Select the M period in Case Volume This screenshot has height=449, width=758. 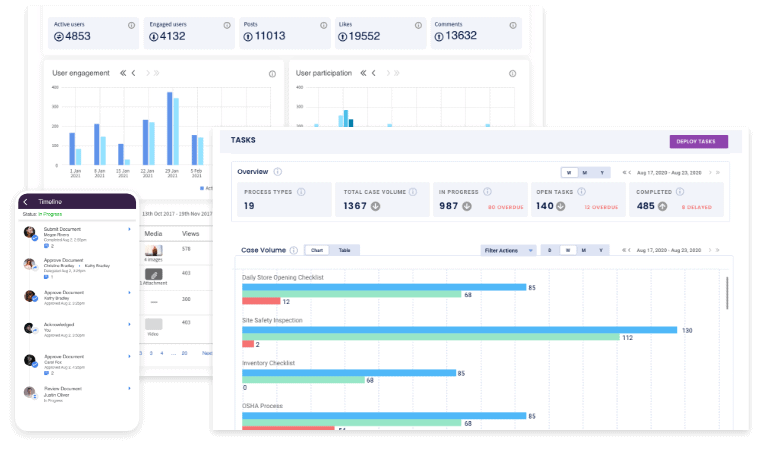(x=584, y=250)
